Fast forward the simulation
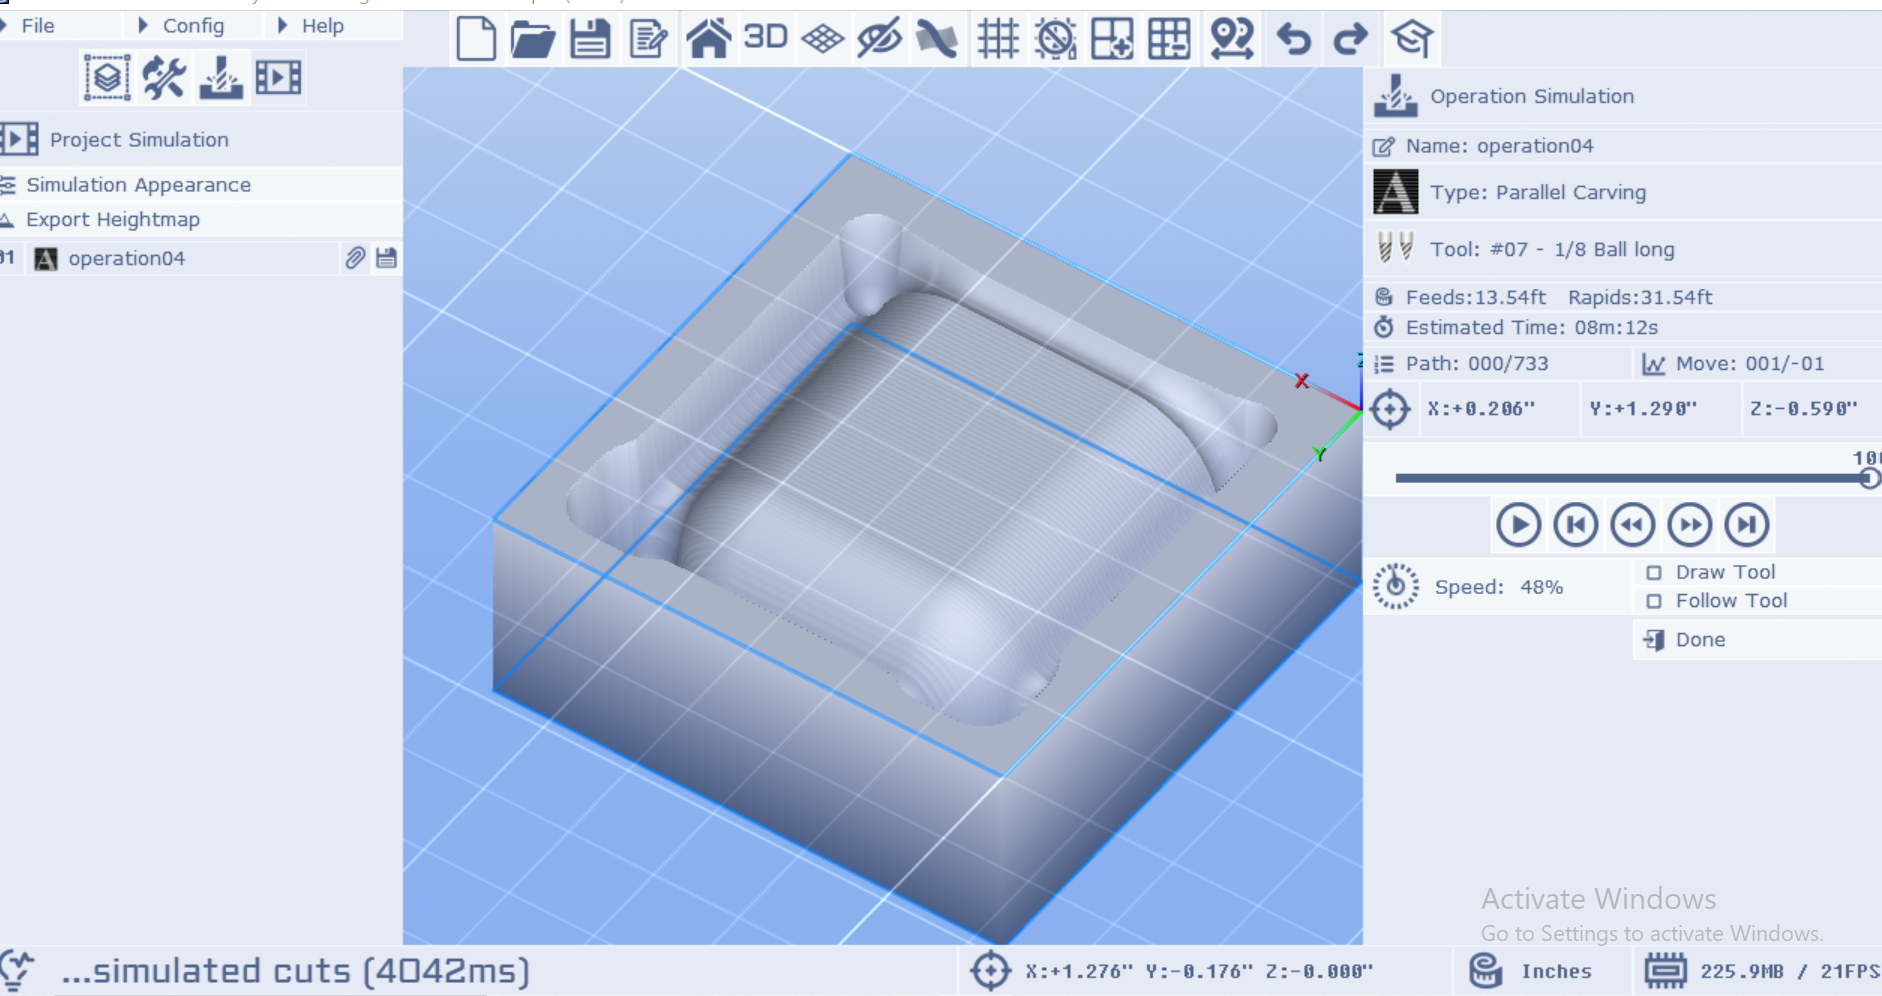The image size is (1882, 996). [1689, 525]
